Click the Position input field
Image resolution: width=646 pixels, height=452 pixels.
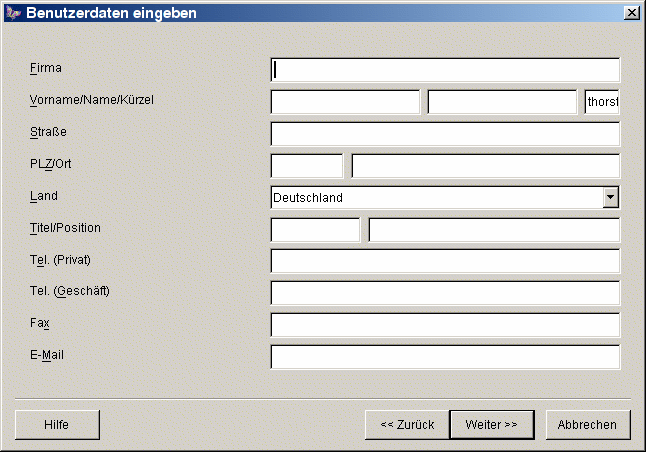tap(494, 230)
